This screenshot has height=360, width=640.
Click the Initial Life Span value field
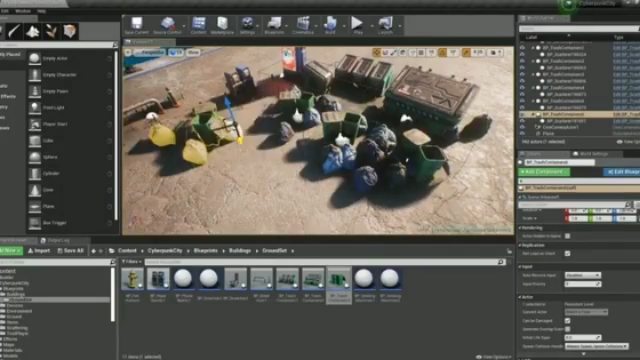point(583,338)
